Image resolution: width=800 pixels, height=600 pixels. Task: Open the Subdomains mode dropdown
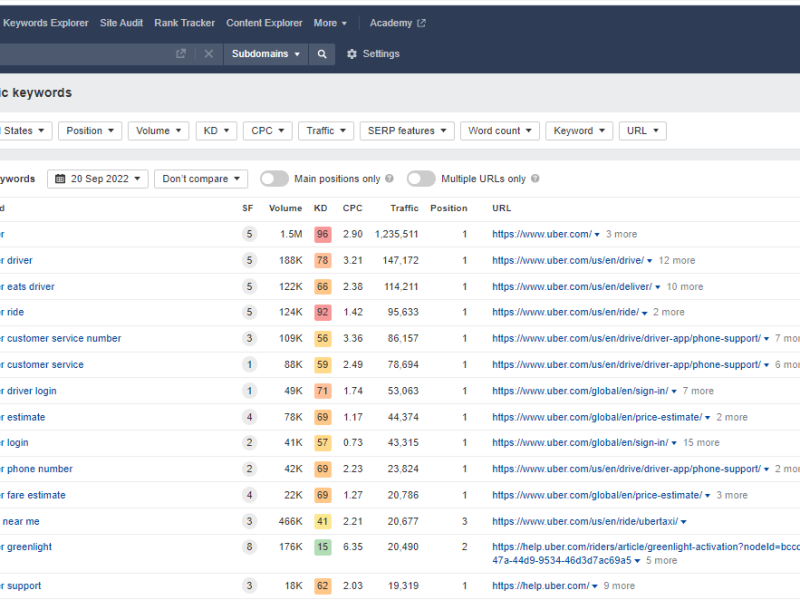pyautogui.click(x=265, y=54)
